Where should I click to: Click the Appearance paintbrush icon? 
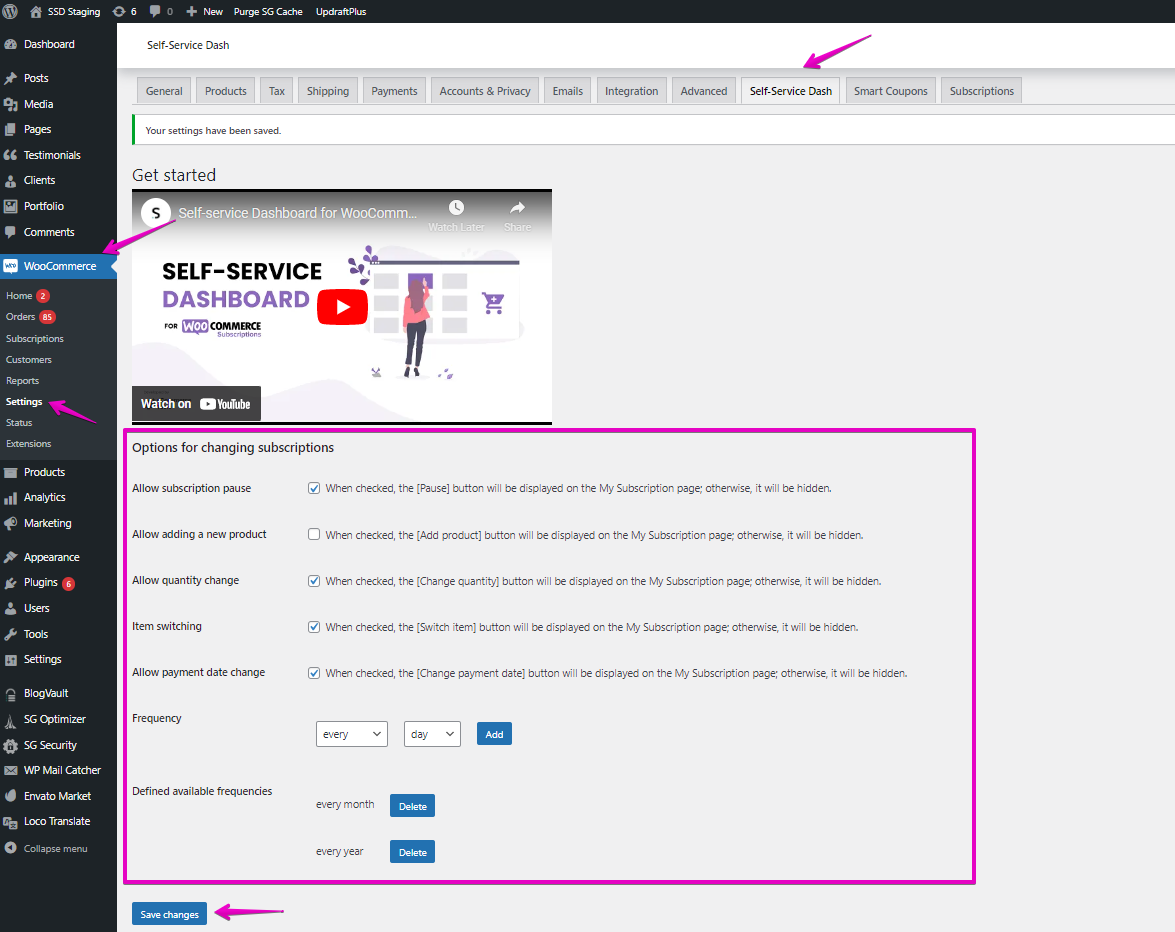[10, 557]
